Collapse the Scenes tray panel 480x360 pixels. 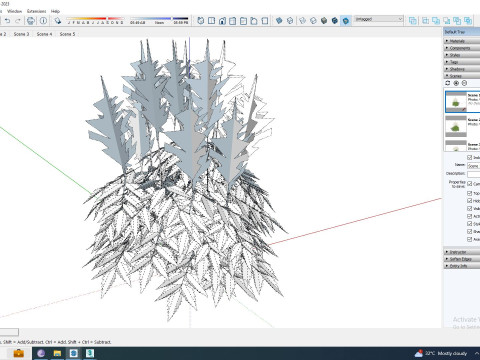[x=462, y=76]
